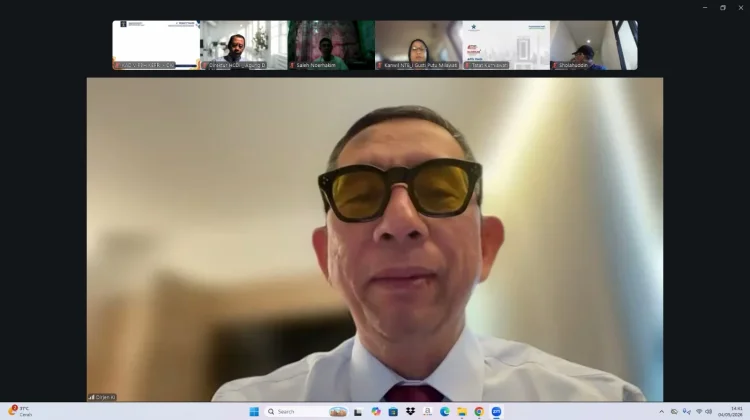
Task: Open the Zoom app in taskbar
Action: (x=496, y=411)
